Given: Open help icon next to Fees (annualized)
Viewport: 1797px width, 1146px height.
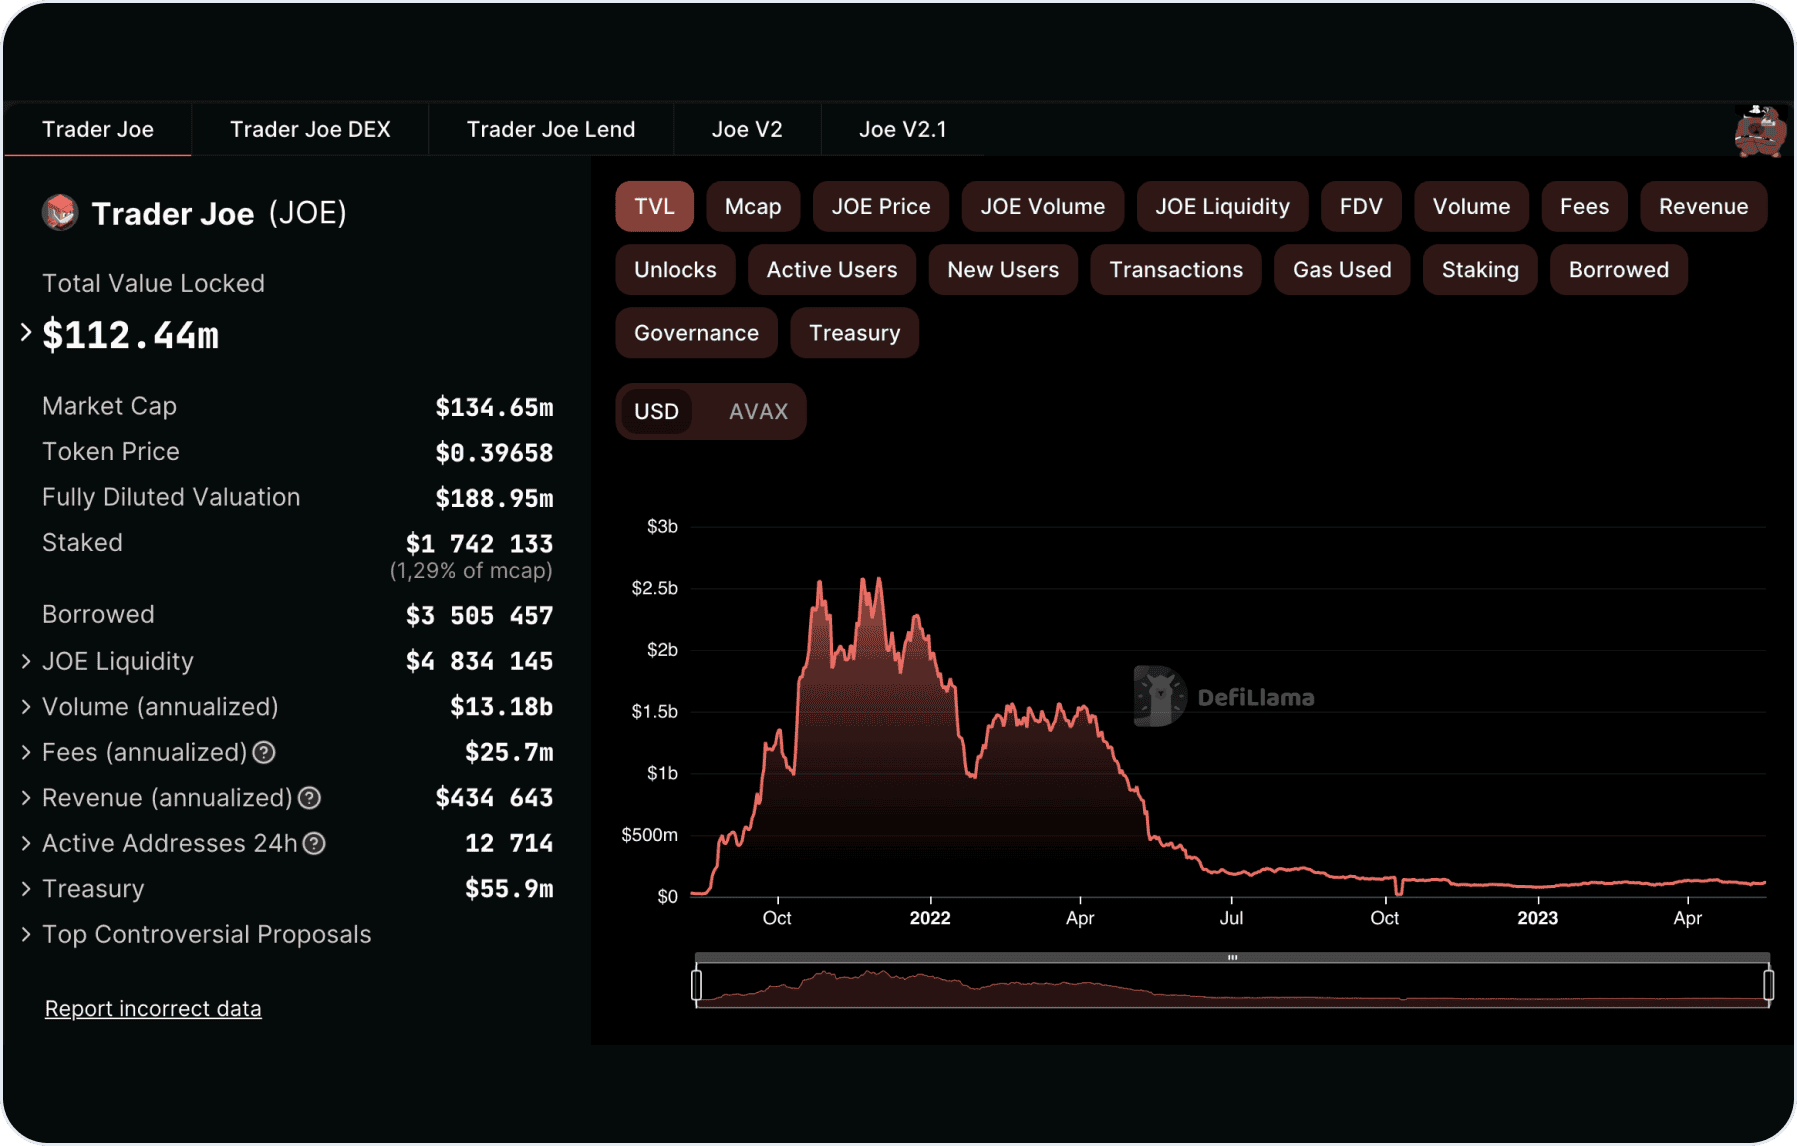Looking at the screenshot, I should tap(264, 752).
